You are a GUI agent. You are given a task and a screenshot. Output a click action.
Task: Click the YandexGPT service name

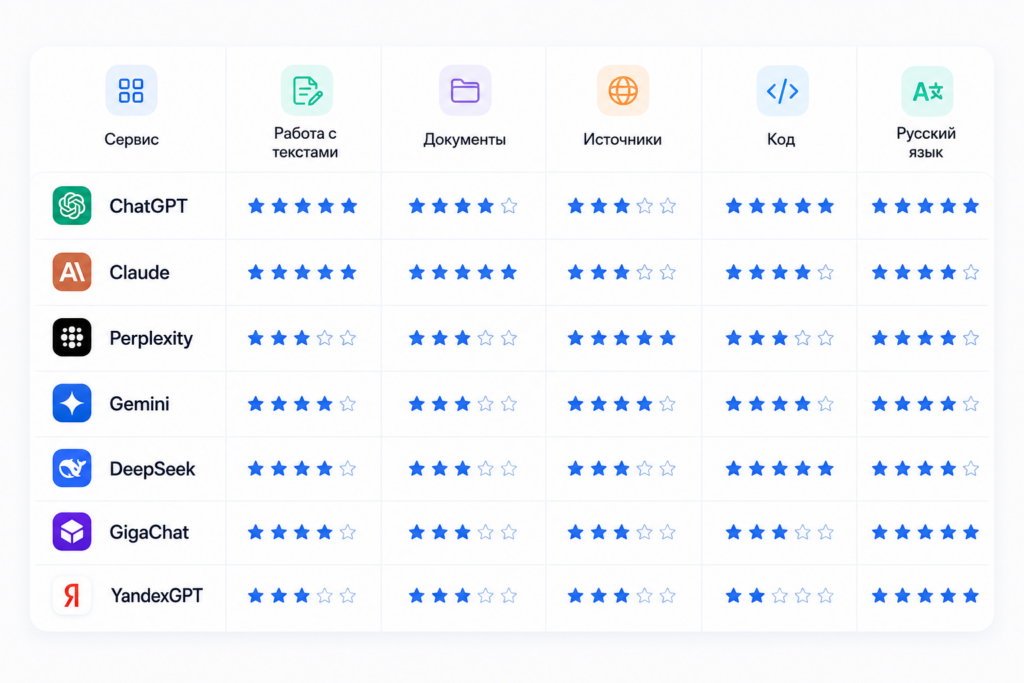click(x=157, y=596)
